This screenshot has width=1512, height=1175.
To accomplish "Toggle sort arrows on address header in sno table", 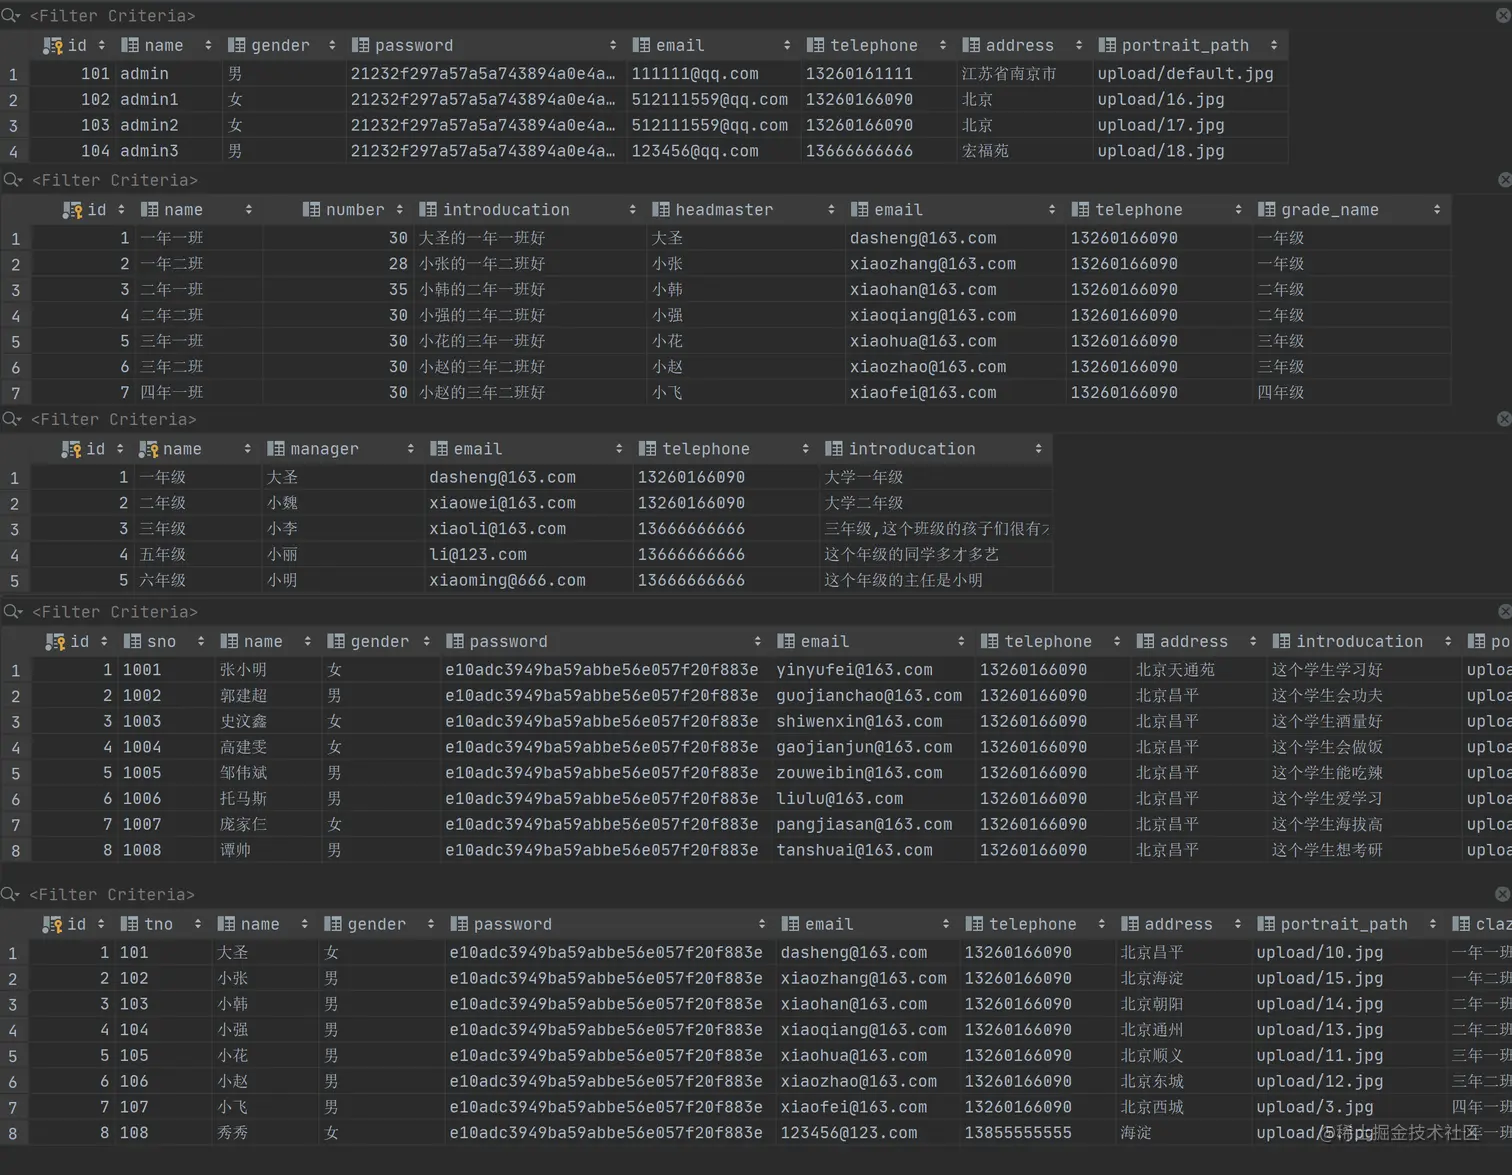I will point(1252,642).
